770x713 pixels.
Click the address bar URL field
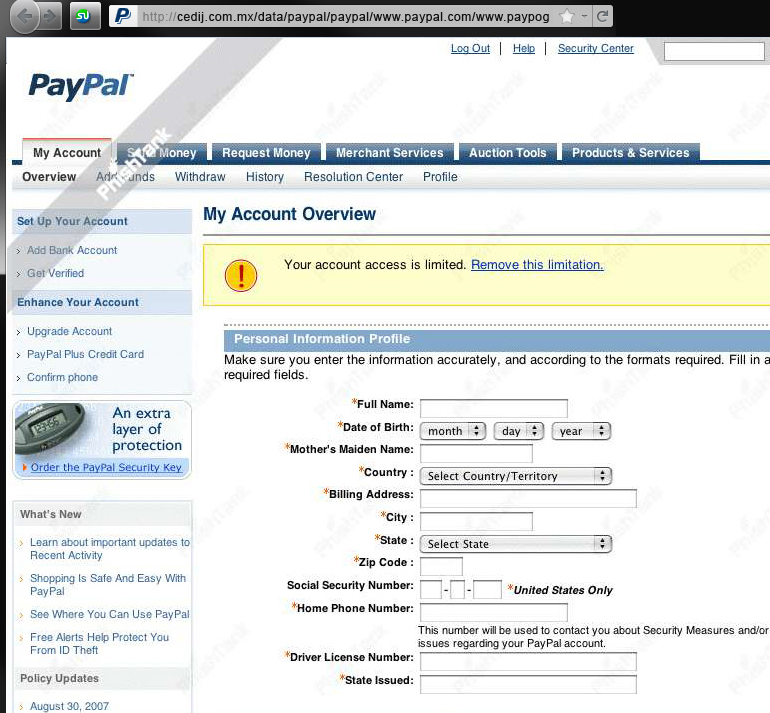point(346,17)
